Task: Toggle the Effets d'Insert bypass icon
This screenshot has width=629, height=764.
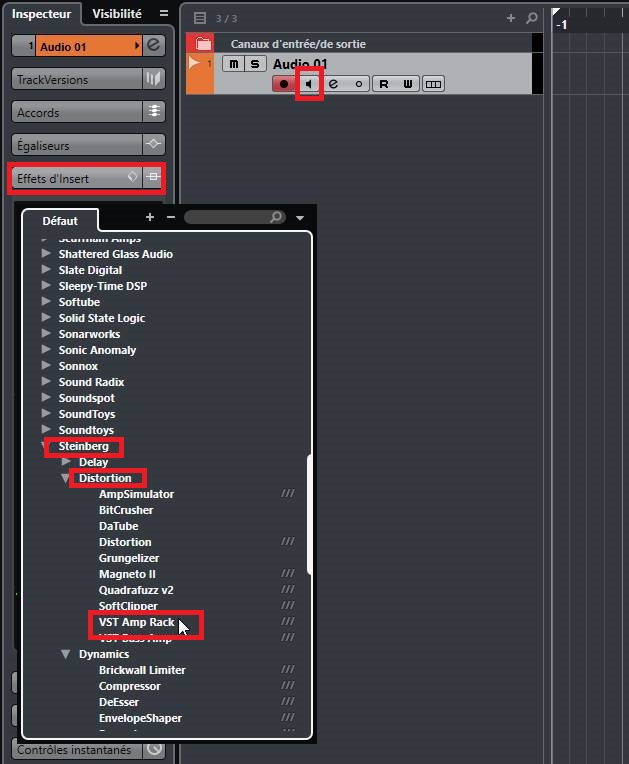Action: click(x=132, y=176)
